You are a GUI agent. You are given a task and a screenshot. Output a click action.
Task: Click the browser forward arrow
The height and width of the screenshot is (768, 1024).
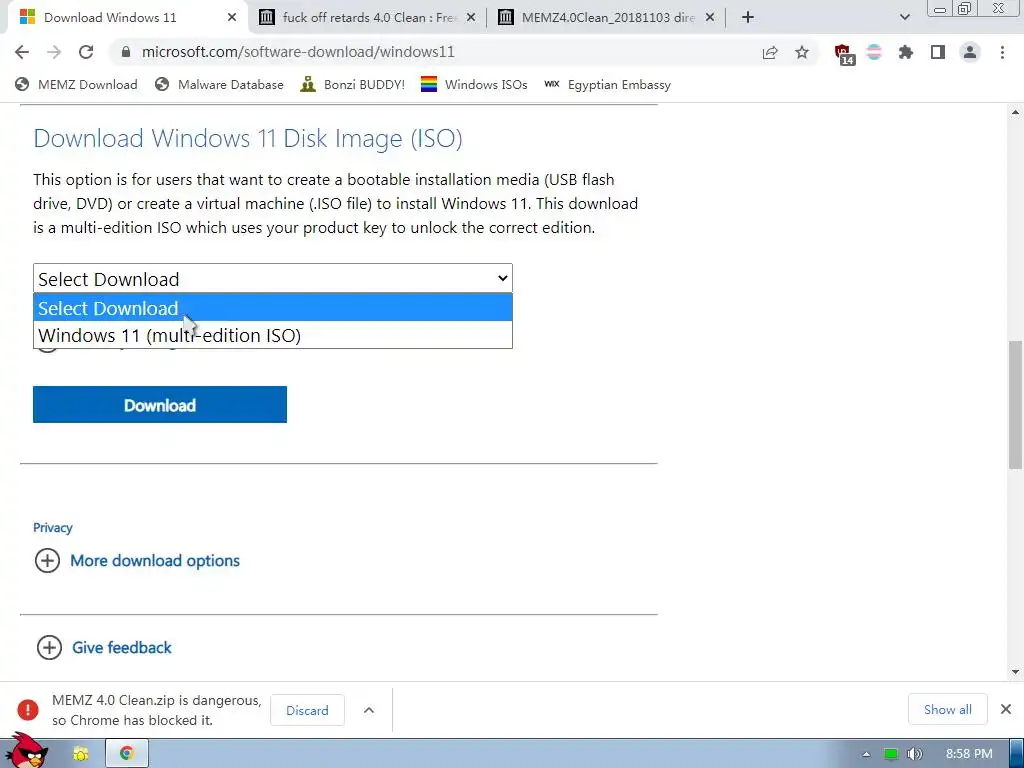point(54,52)
